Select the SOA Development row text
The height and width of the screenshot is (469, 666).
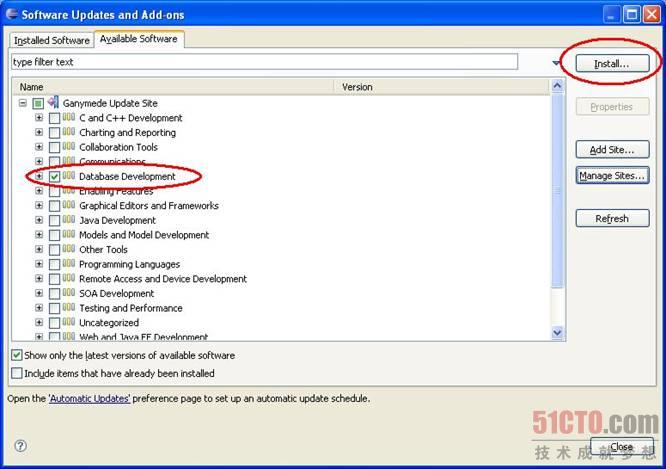(x=116, y=294)
